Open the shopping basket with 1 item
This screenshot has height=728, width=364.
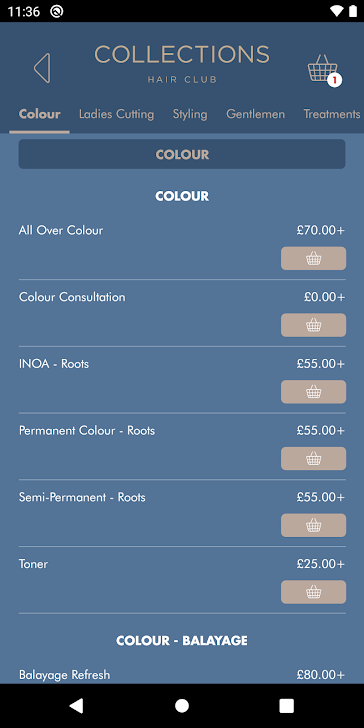pos(324,70)
